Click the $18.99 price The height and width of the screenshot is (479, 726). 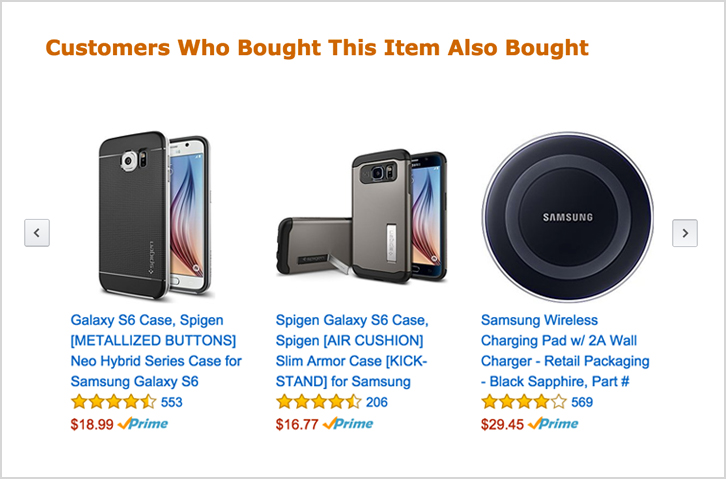coord(92,424)
